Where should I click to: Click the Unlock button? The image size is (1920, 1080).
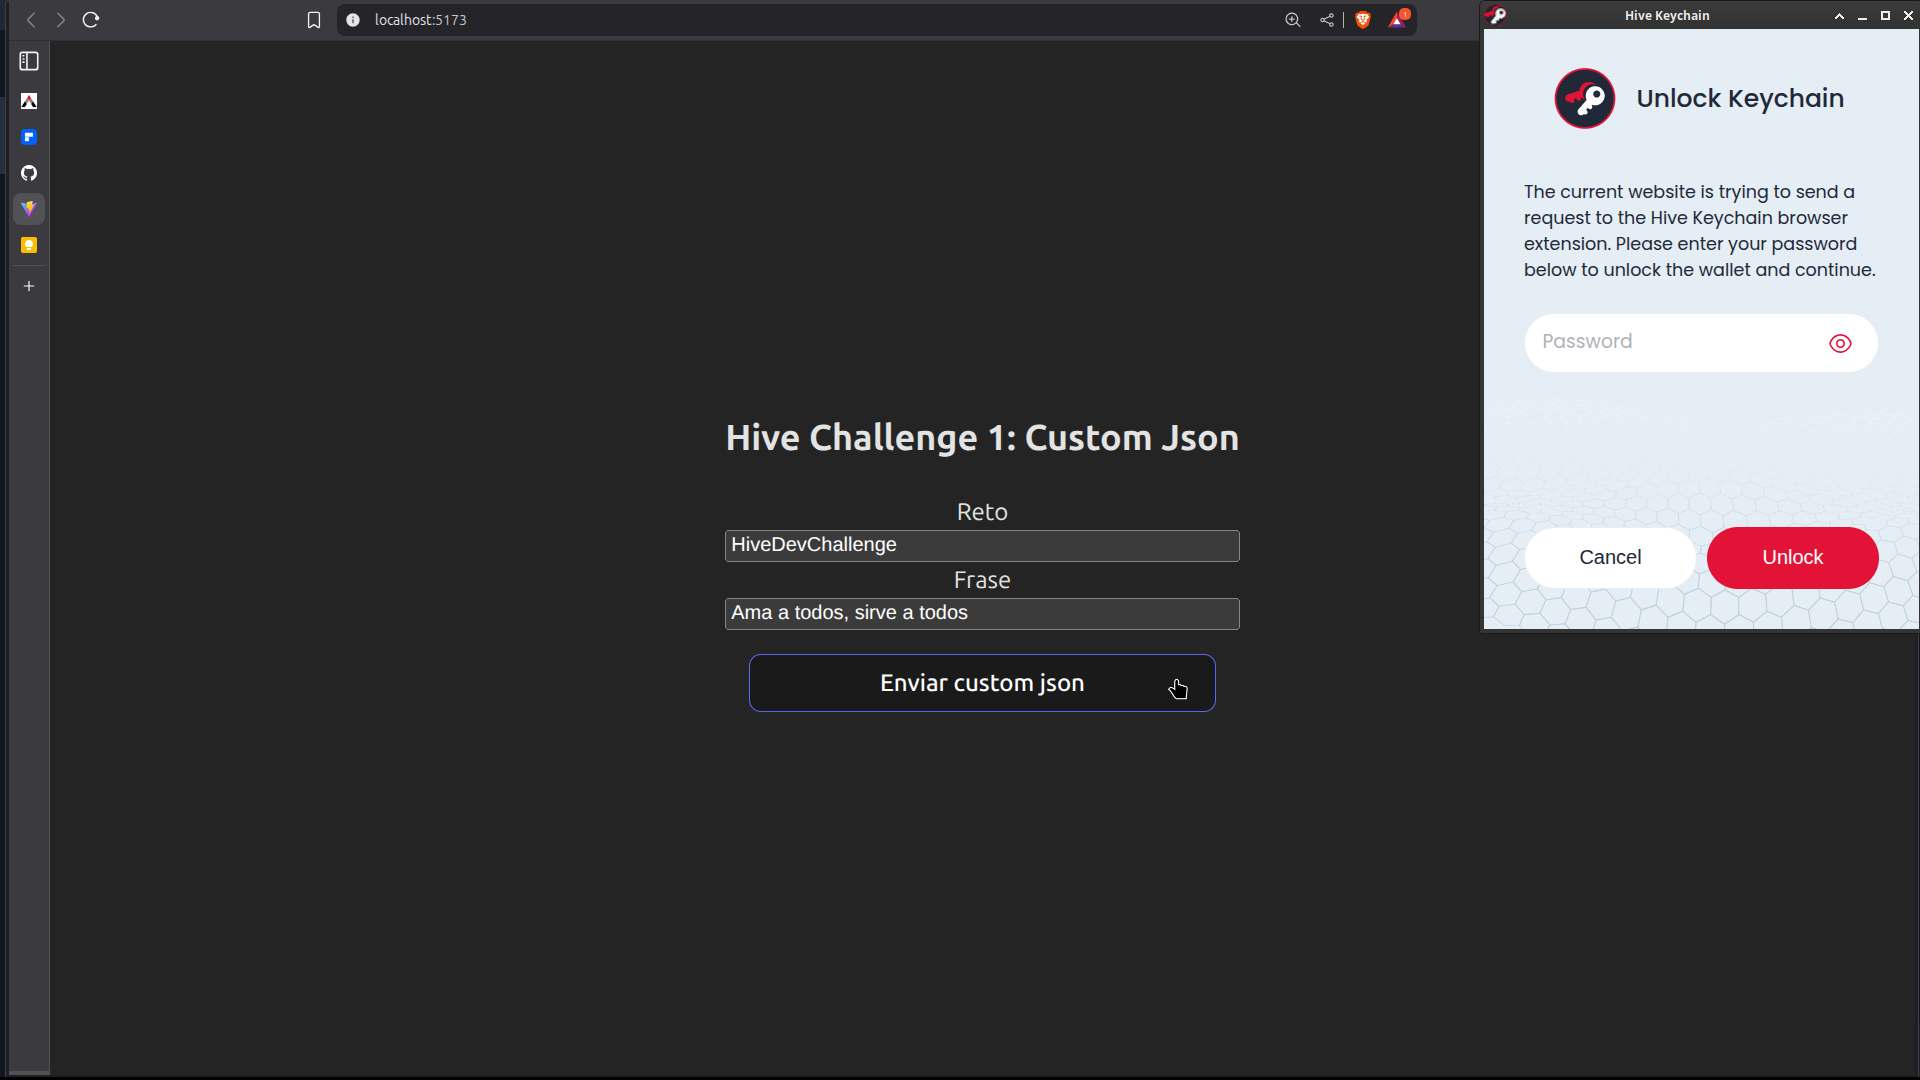click(x=1792, y=558)
